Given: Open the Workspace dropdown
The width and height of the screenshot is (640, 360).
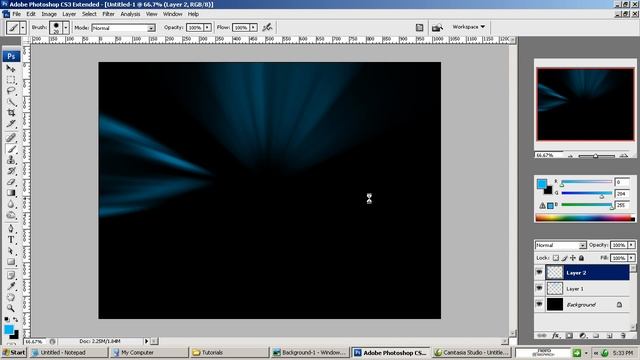Looking at the screenshot, I should click(469, 27).
